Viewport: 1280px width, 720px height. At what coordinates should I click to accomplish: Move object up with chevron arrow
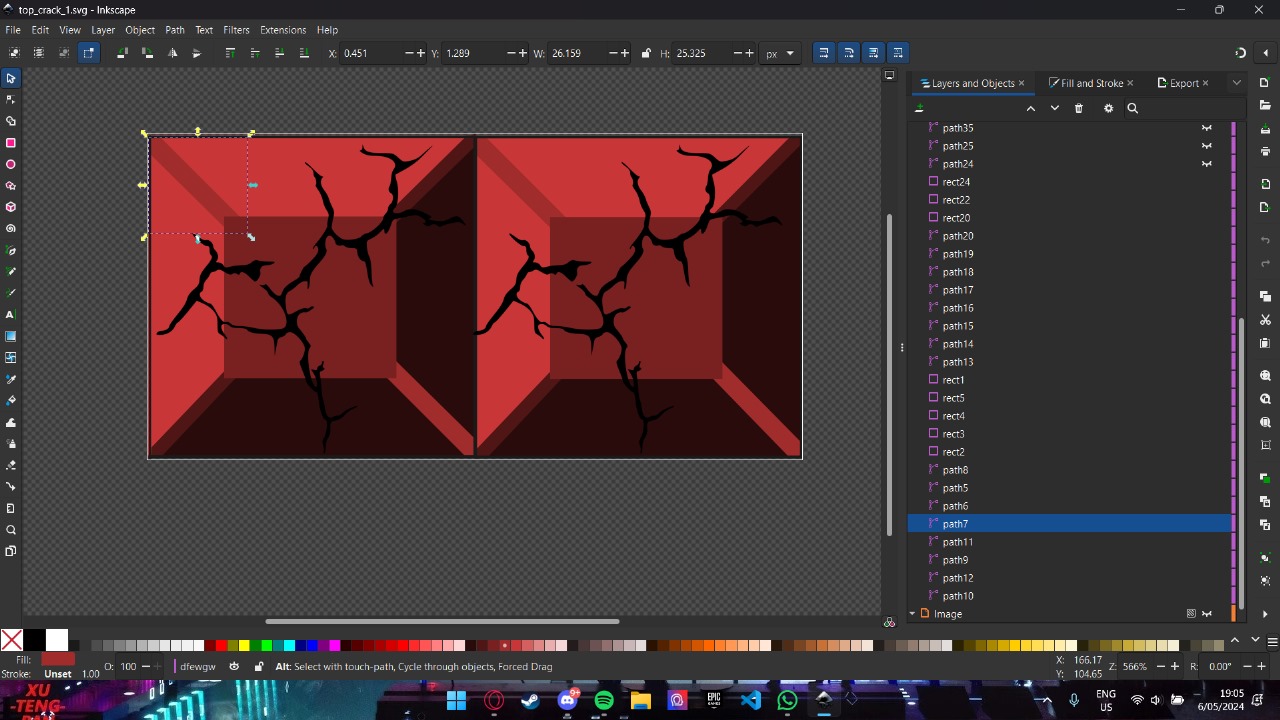point(1031,108)
